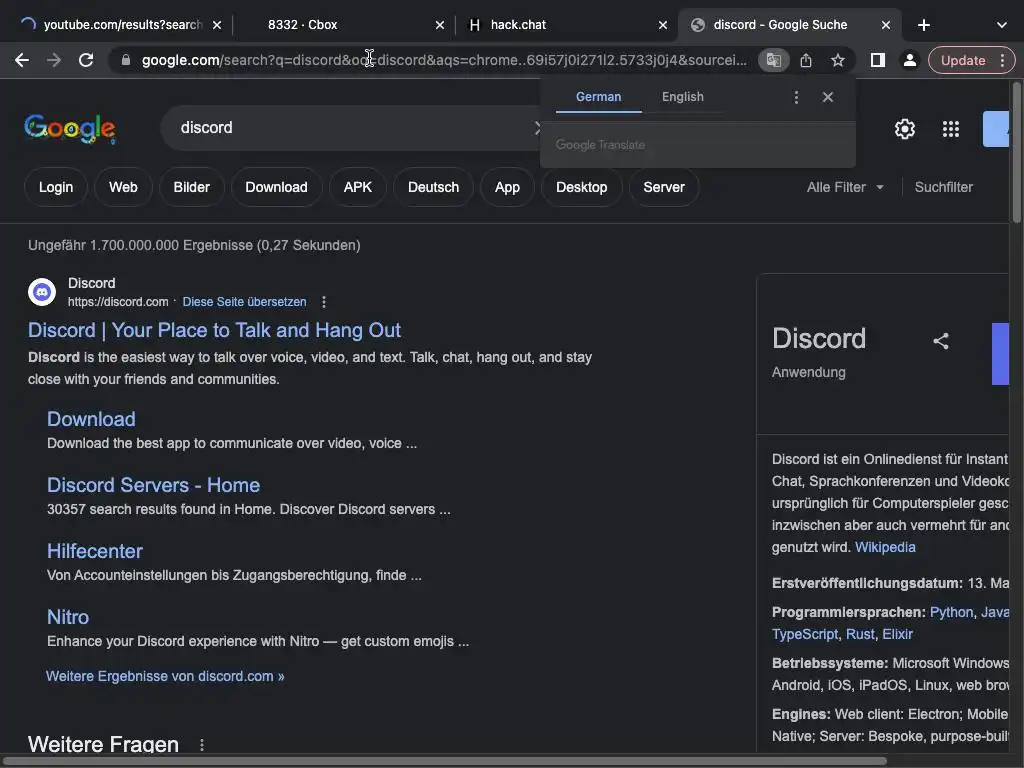Close the discord - Google Suche tab
1024x768 pixels.
point(886,25)
